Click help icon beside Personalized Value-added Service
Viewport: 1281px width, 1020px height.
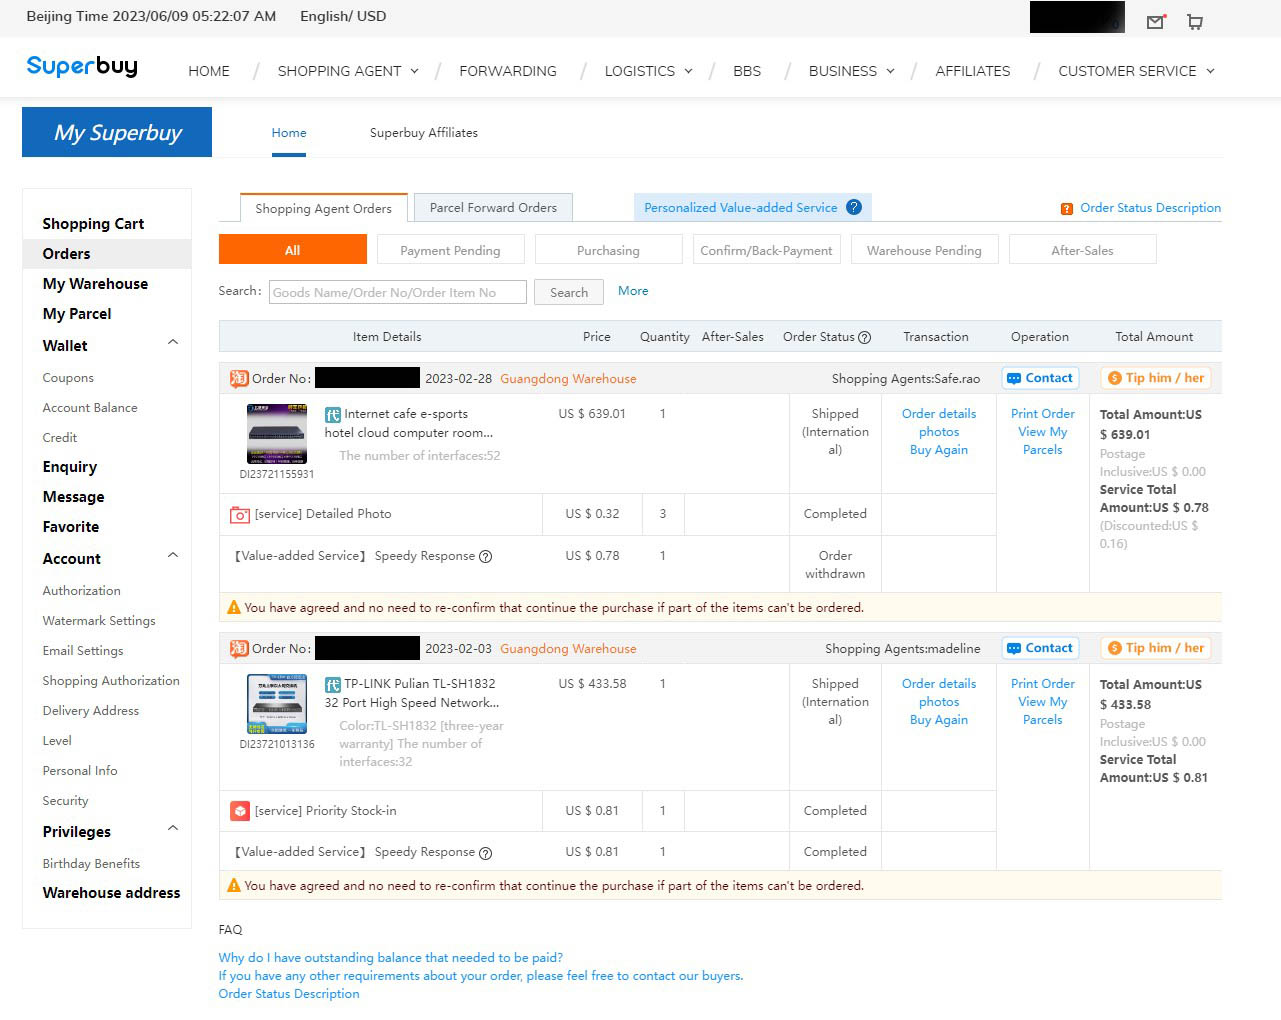[854, 207]
